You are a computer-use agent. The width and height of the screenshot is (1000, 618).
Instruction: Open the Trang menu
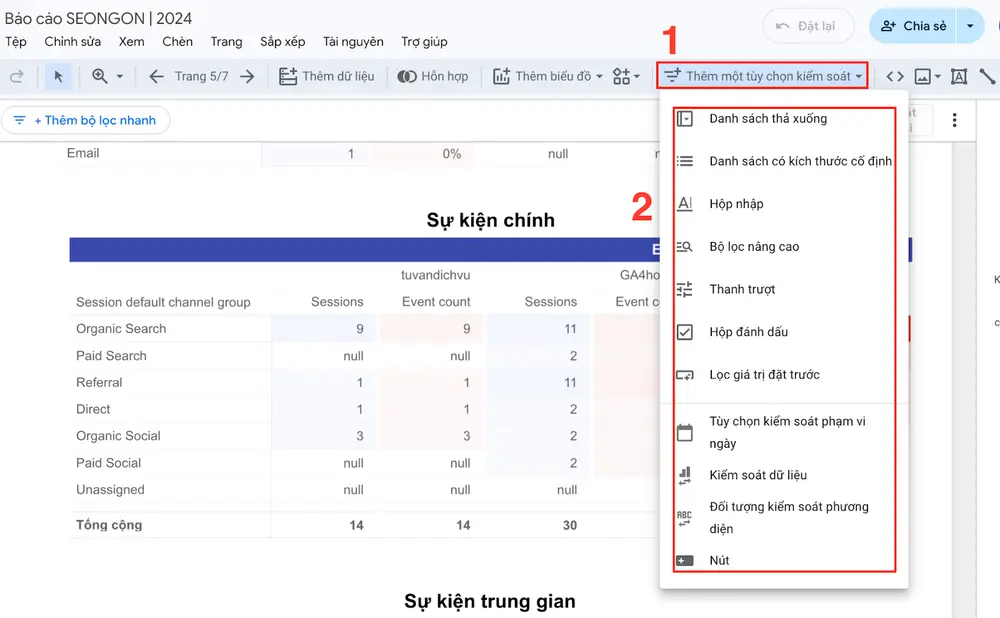(226, 42)
